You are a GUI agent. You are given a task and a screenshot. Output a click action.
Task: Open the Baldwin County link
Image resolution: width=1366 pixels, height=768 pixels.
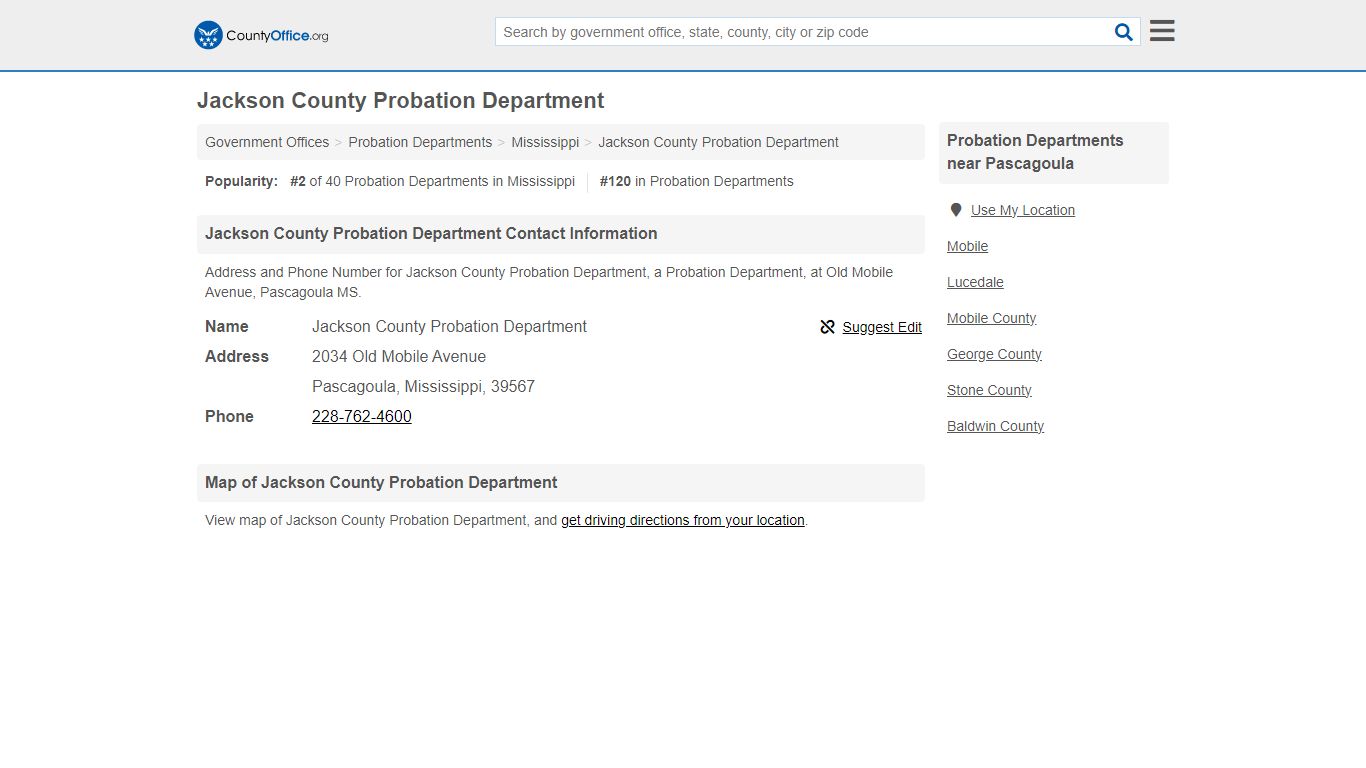(995, 426)
